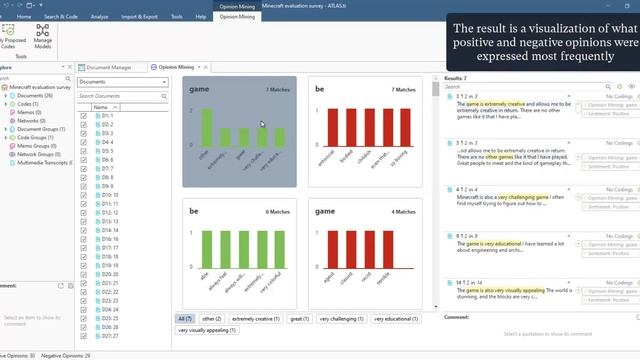Click the Search Documents magnifier icon

tap(164, 96)
